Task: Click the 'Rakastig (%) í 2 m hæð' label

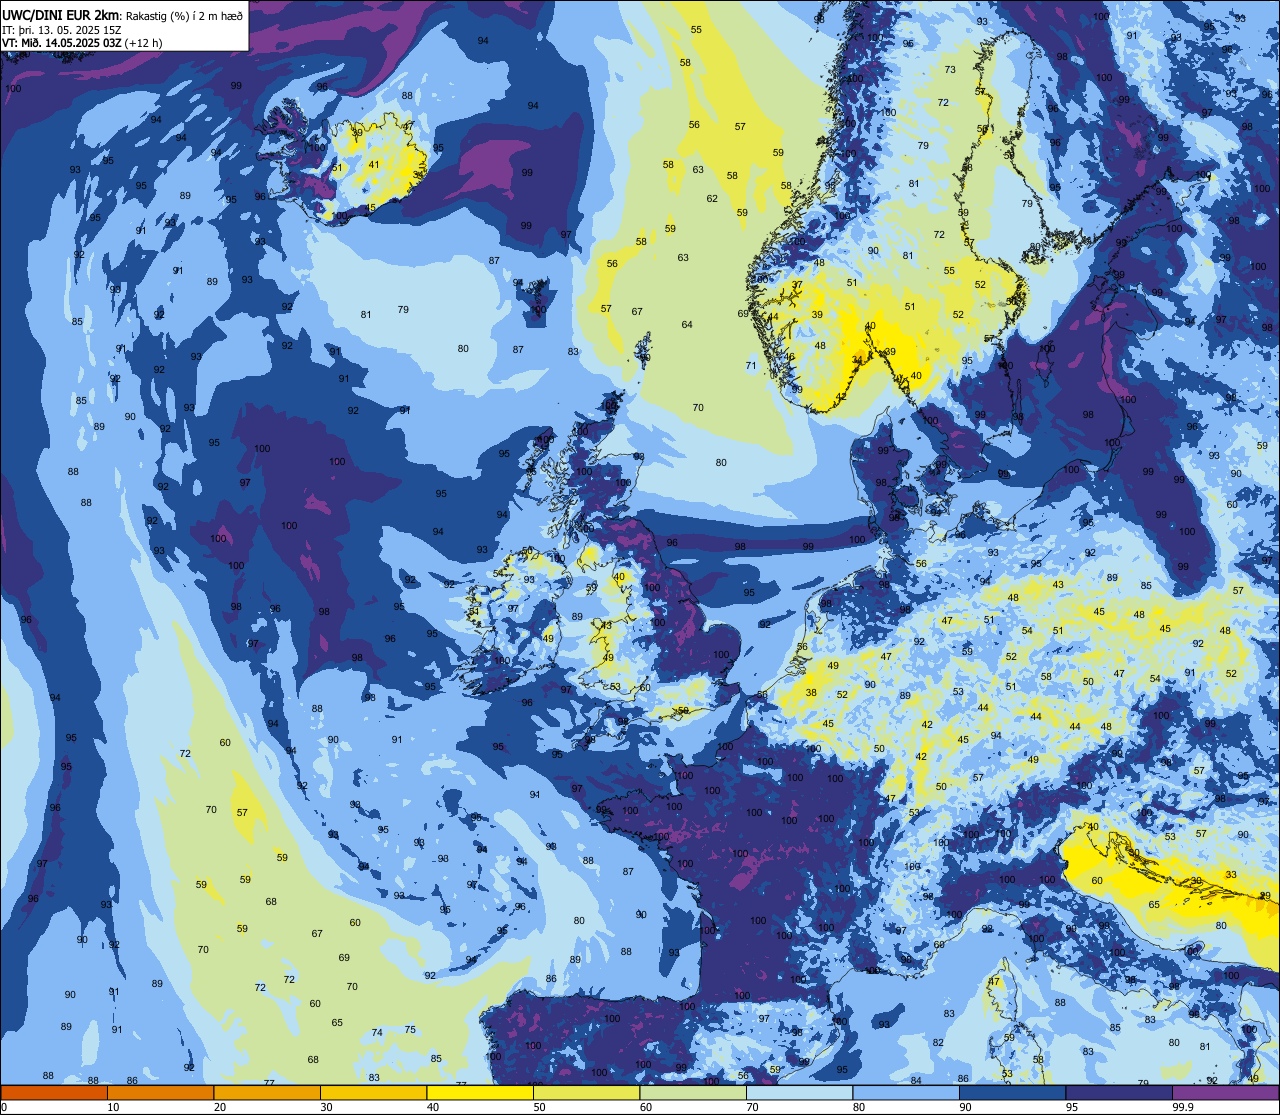Action: click(183, 15)
